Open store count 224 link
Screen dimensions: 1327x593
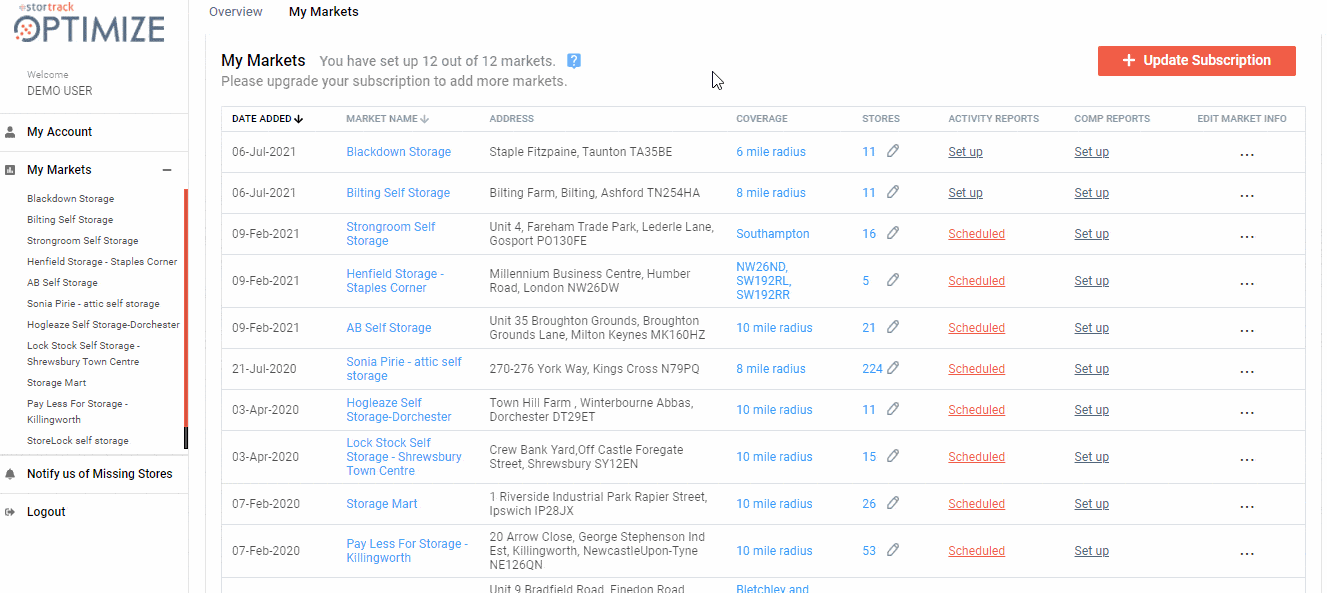(873, 369)
